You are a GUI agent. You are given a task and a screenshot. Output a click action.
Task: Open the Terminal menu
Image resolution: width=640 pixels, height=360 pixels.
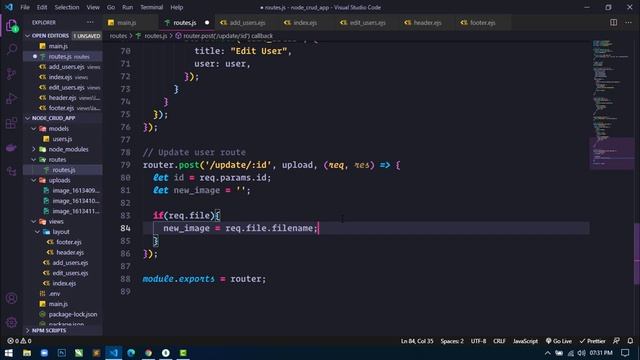[151, 7]
